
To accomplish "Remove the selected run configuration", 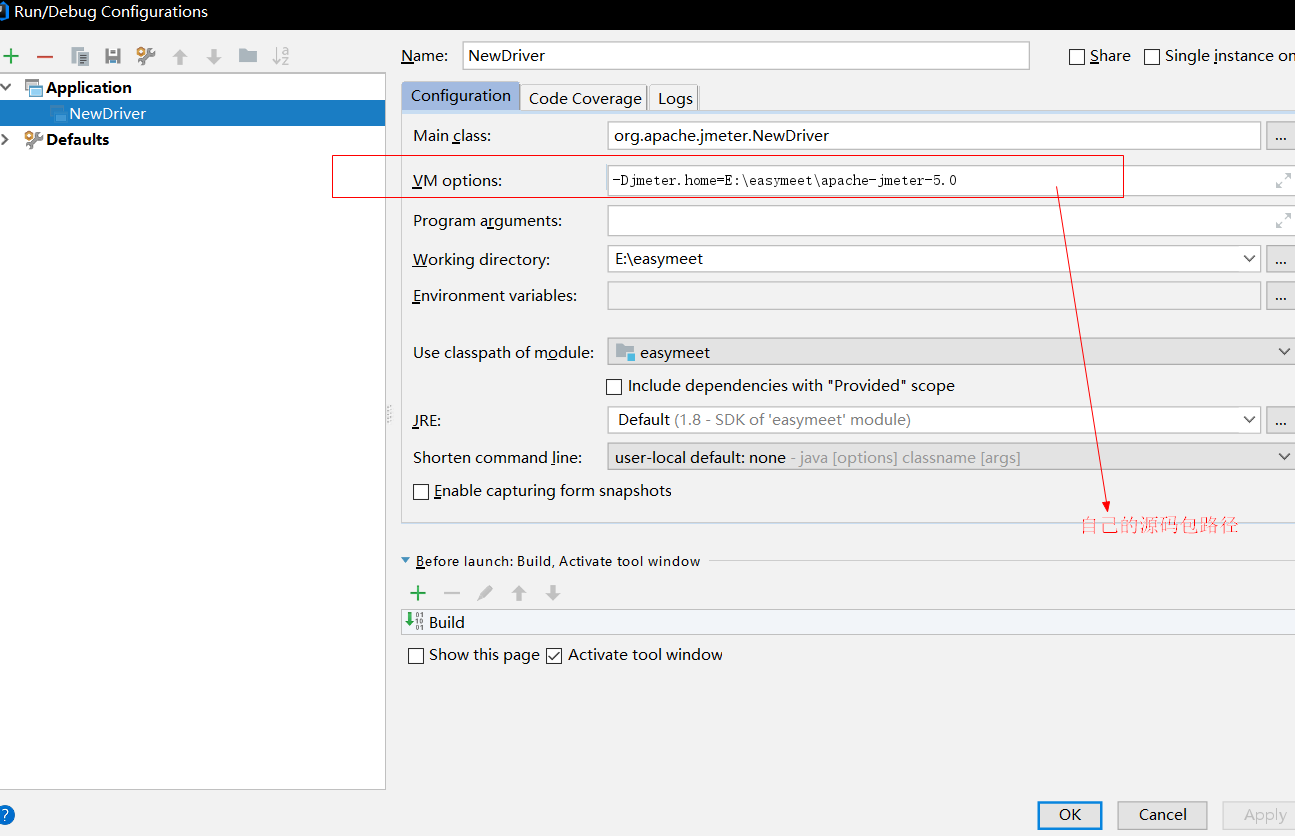I will pyautogui.click(x=45, y=56).
